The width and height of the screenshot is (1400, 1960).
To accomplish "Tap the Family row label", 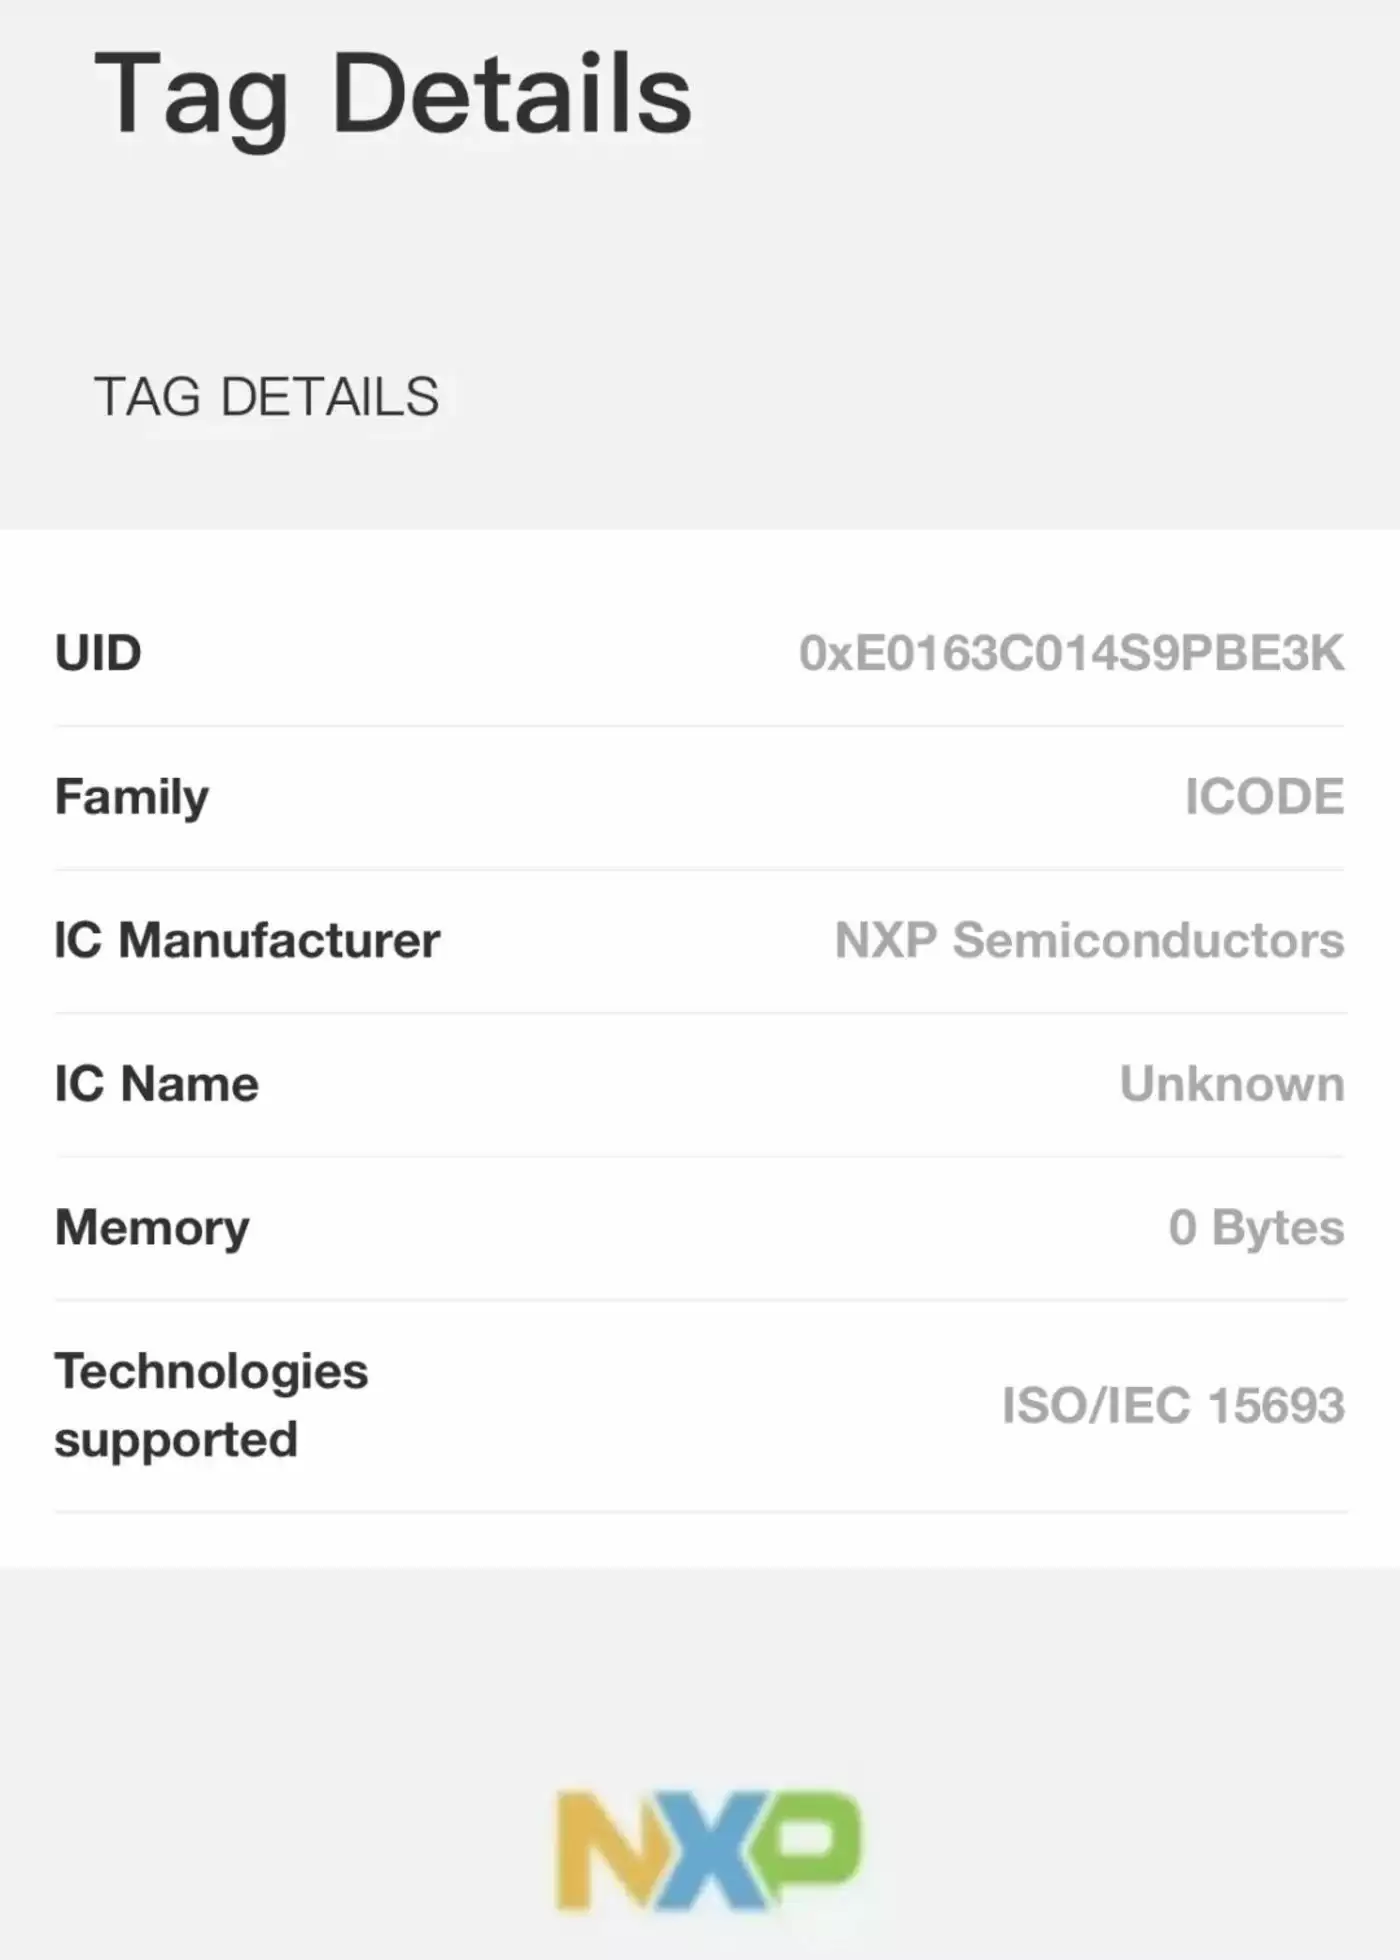I will coord(132,797).
